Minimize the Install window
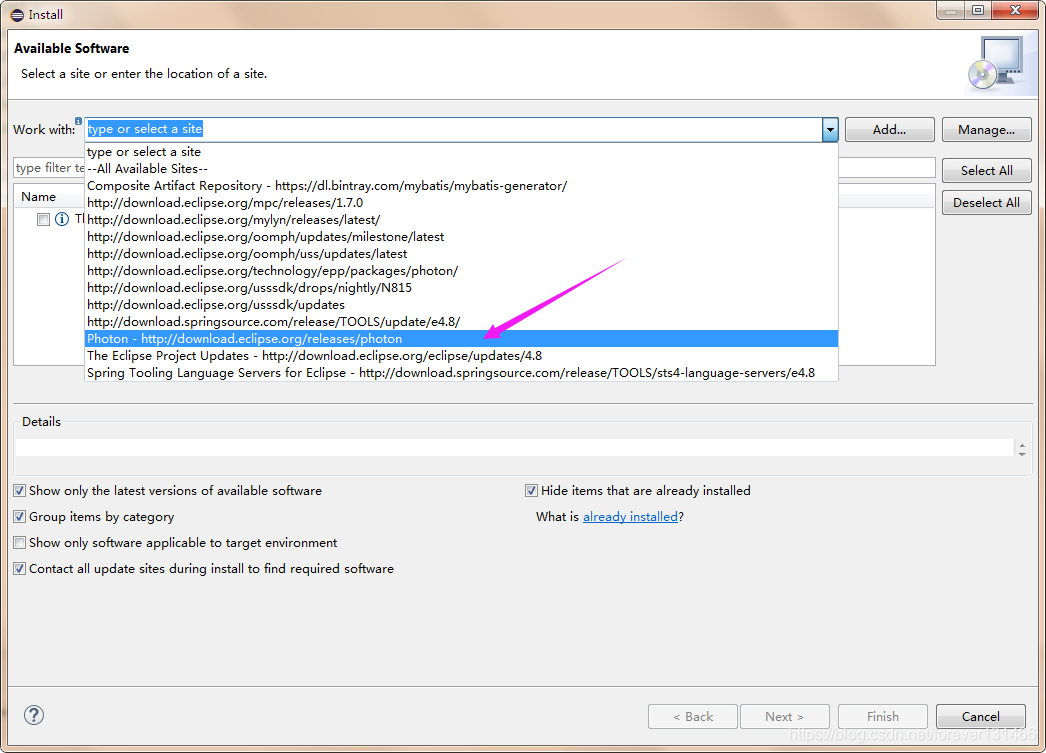The width and height of the screenshot is (1046, 753). 951,10
